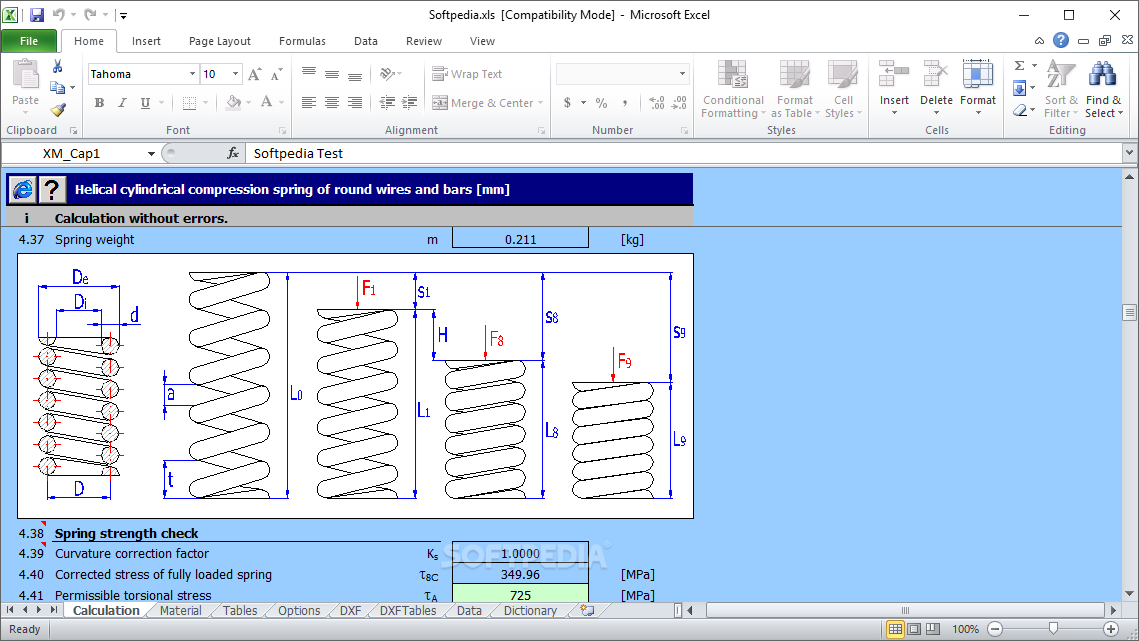Open Find & Select menu
The image size is (1139, 641).
pos(1103,89)
